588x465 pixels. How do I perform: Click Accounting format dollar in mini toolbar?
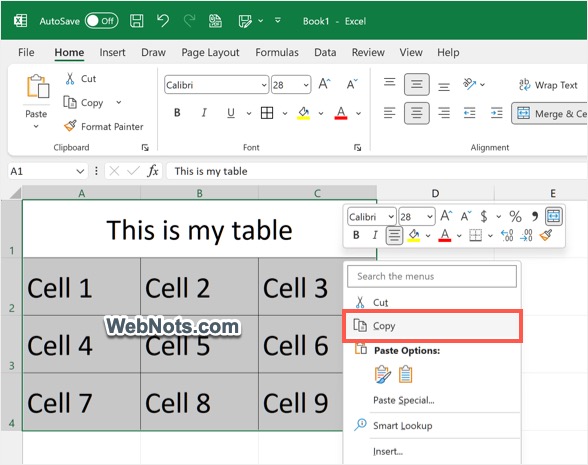[484, 216]
